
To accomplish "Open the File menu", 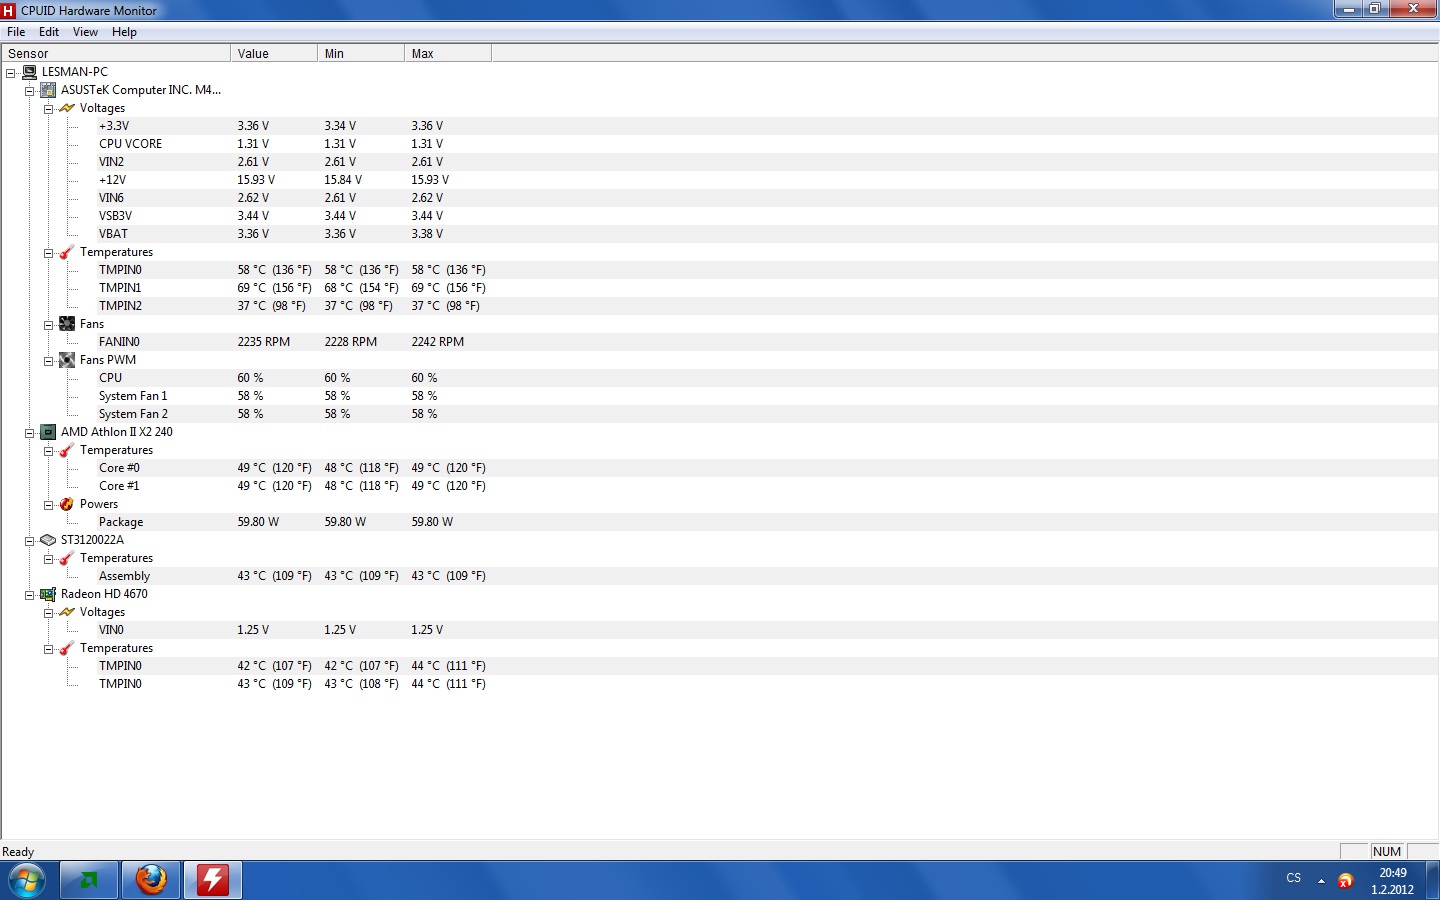I will click(x=16, y=32).
